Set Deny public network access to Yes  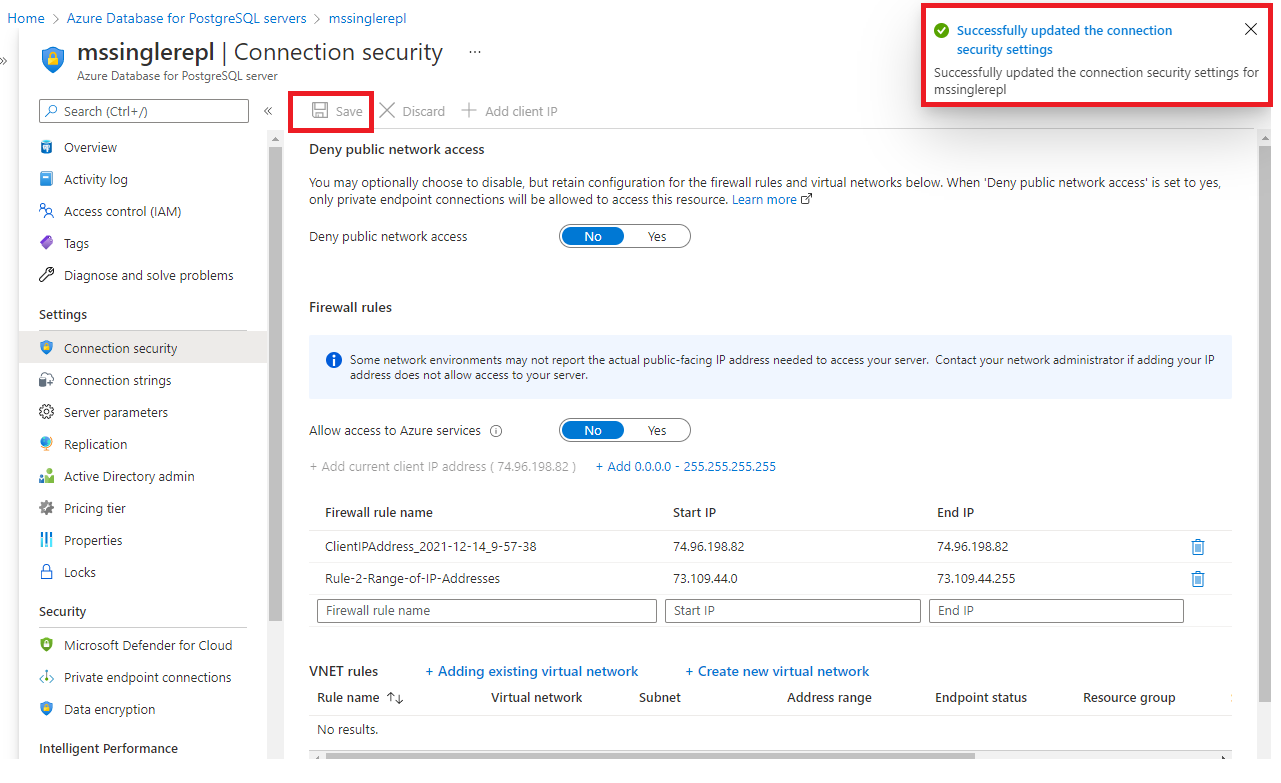(x=657, y=237)
